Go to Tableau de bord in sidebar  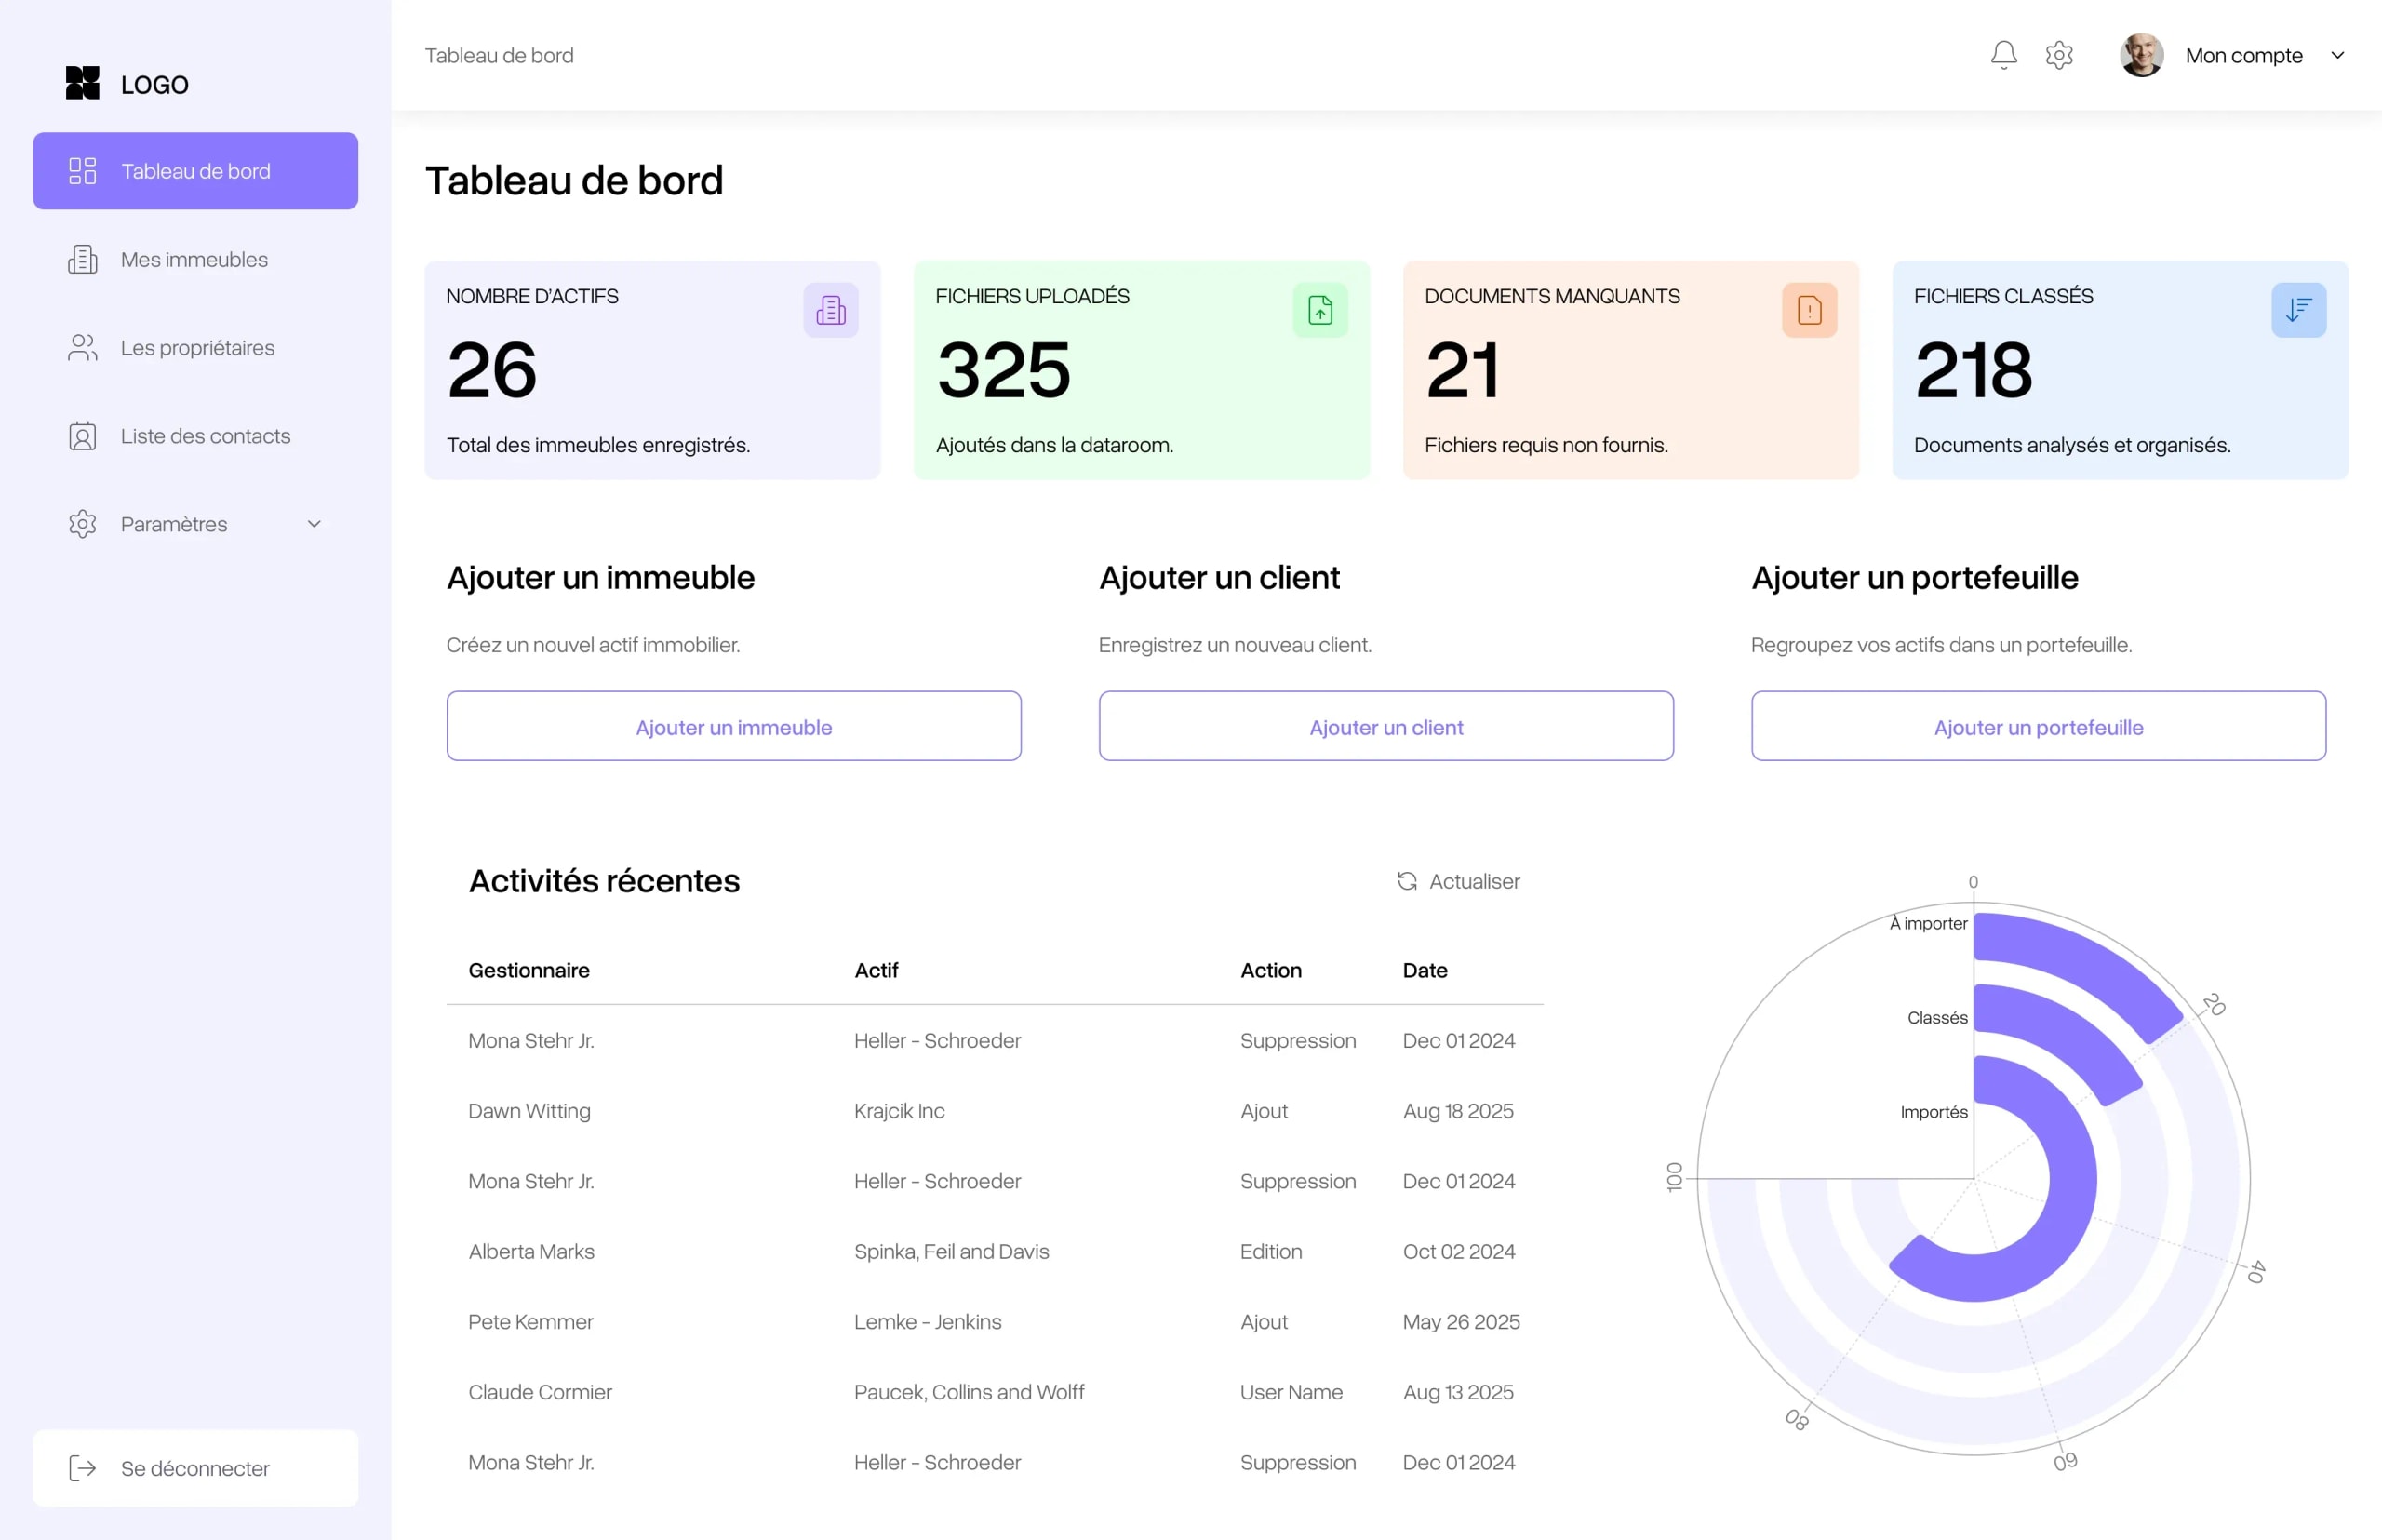click(195, 171)
